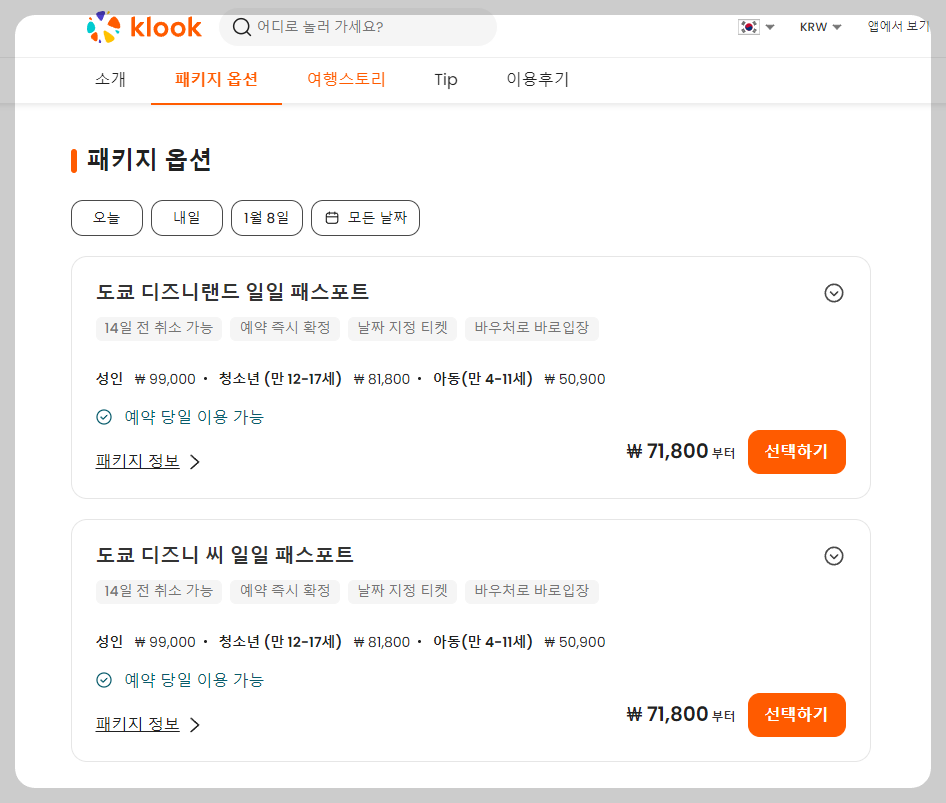The image size is (946, 803).
Task: Expand the 도쿄 디즈니 씨 일일 패스포트 card chevron
Action: coord(834,556)
